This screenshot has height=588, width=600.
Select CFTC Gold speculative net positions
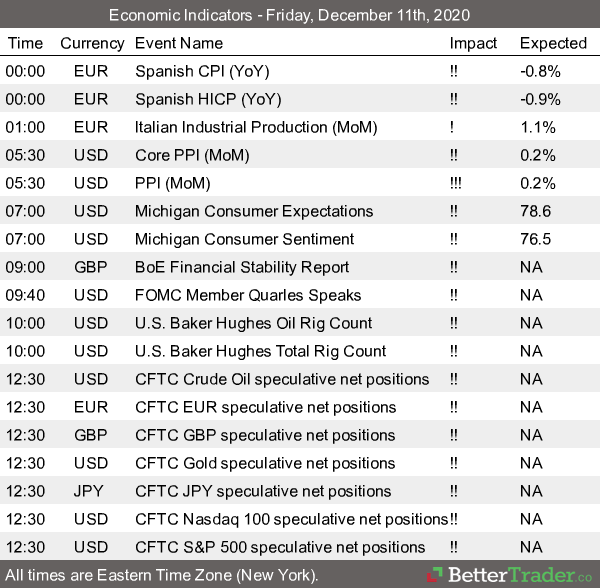[x=265, y=463]
